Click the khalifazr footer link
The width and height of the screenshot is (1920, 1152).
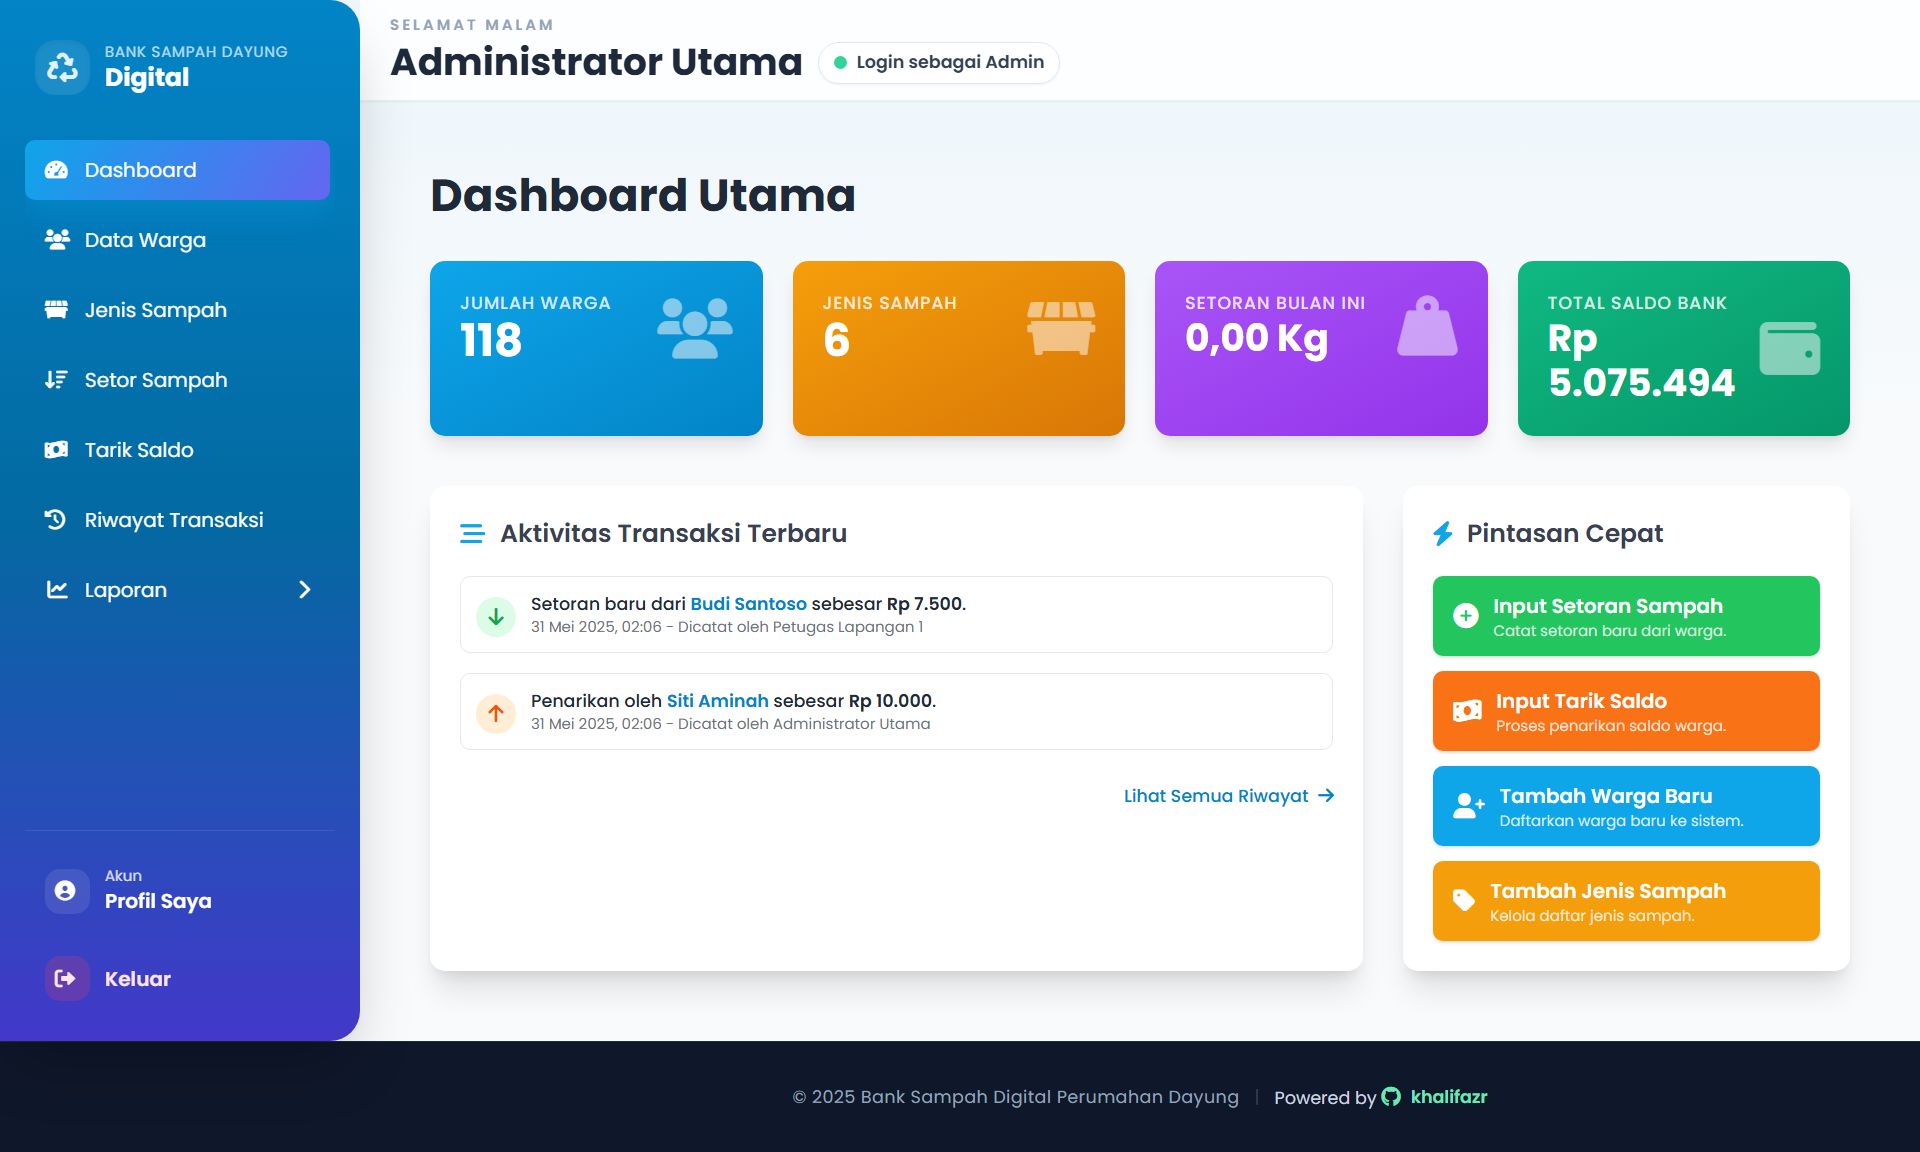[x=1448, y=1097]
